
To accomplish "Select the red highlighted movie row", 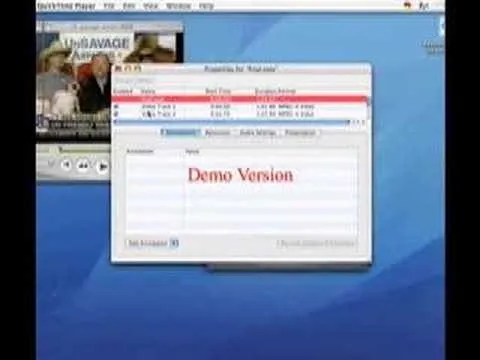I will tap(239, 99).
